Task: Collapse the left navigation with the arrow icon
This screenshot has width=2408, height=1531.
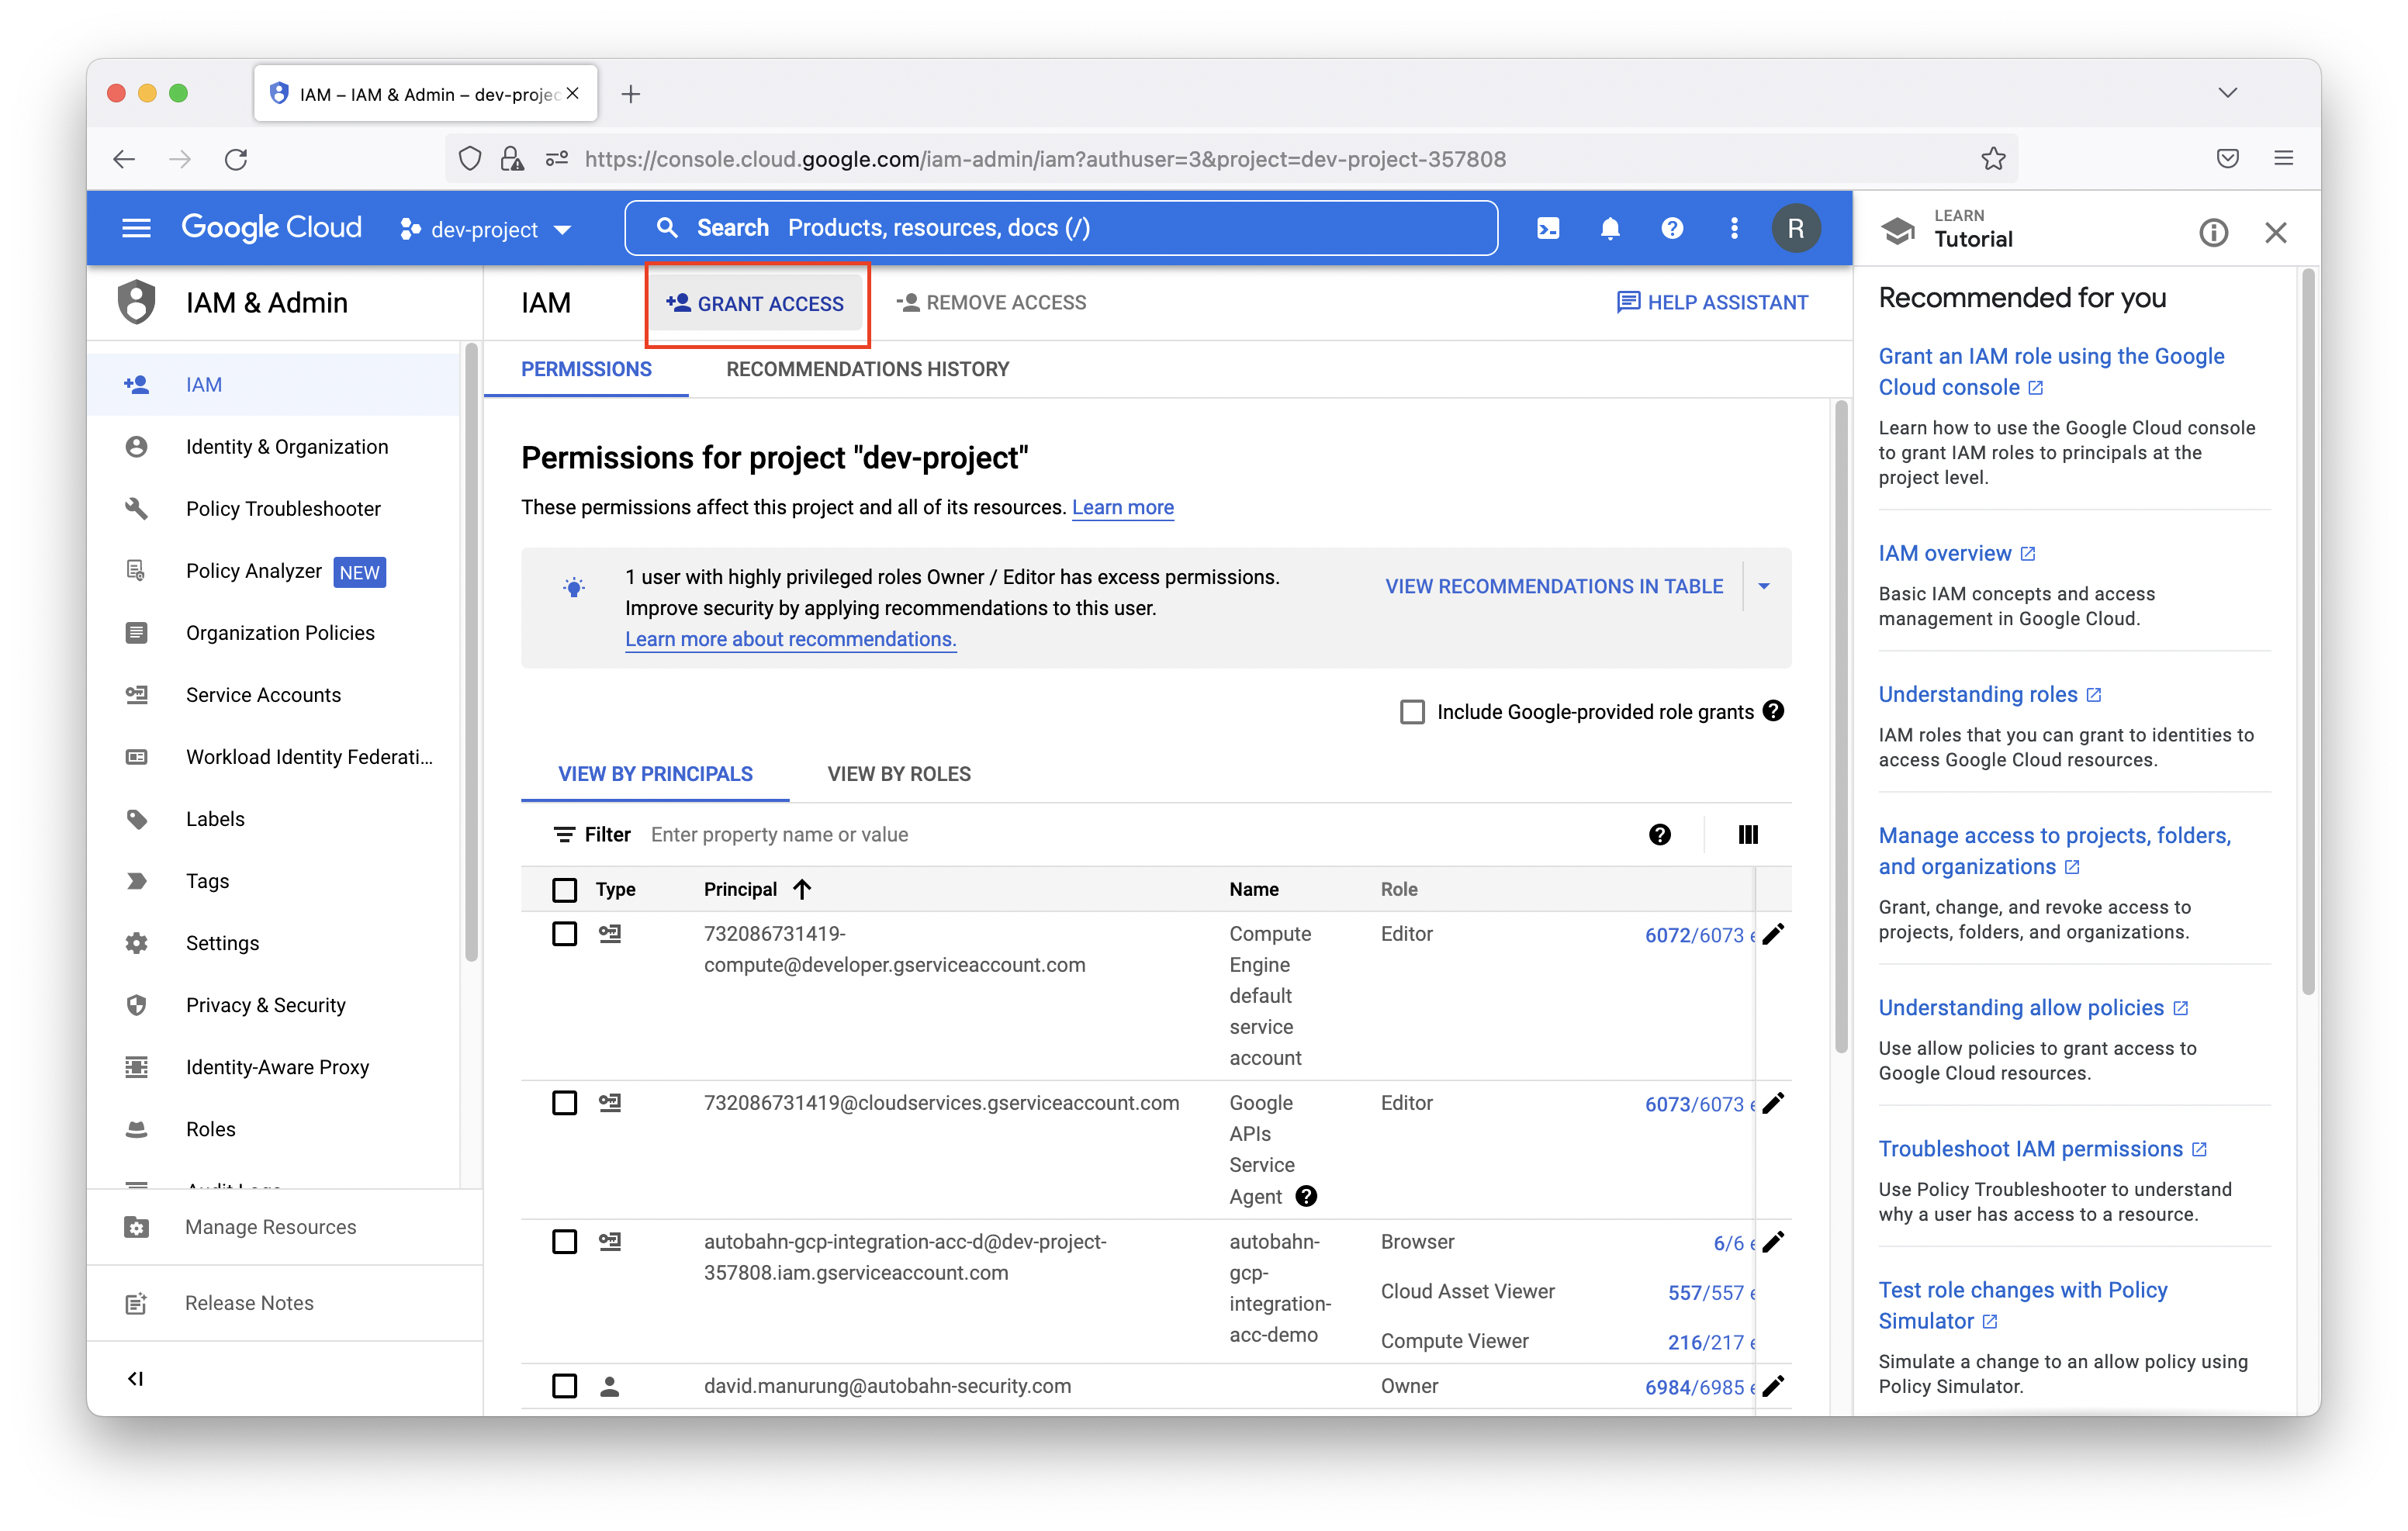Action: (136, 1379)
